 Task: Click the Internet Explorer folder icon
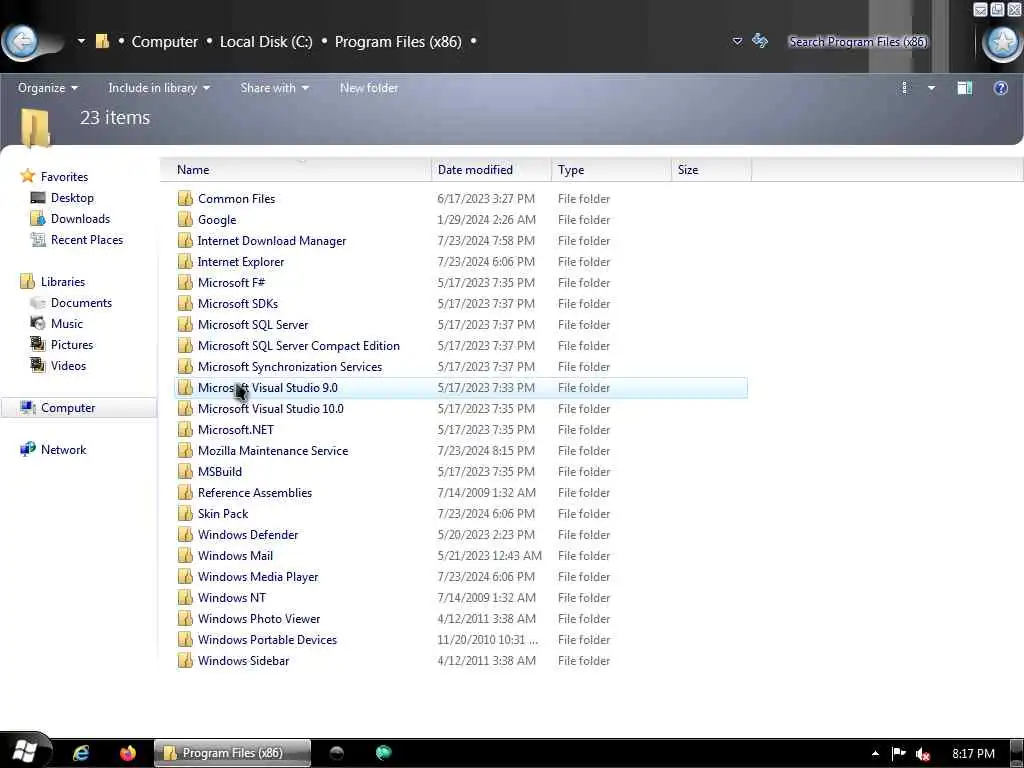pos(185,261)
